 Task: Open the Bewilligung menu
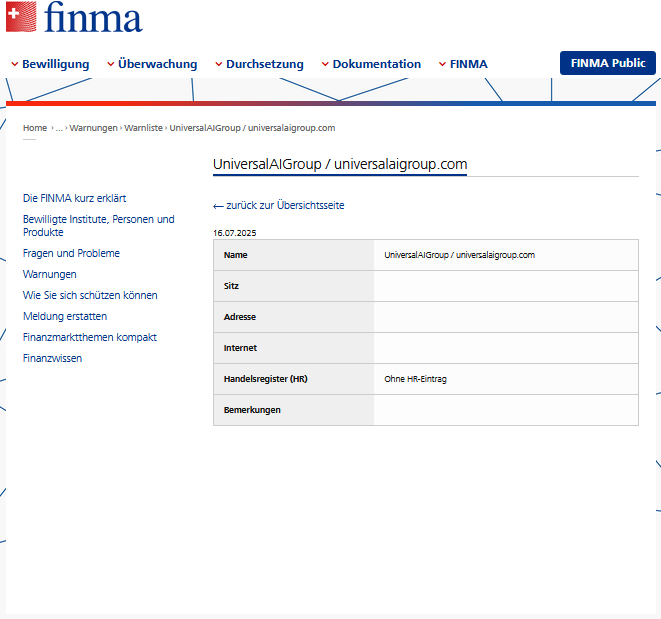coord(56,64)
